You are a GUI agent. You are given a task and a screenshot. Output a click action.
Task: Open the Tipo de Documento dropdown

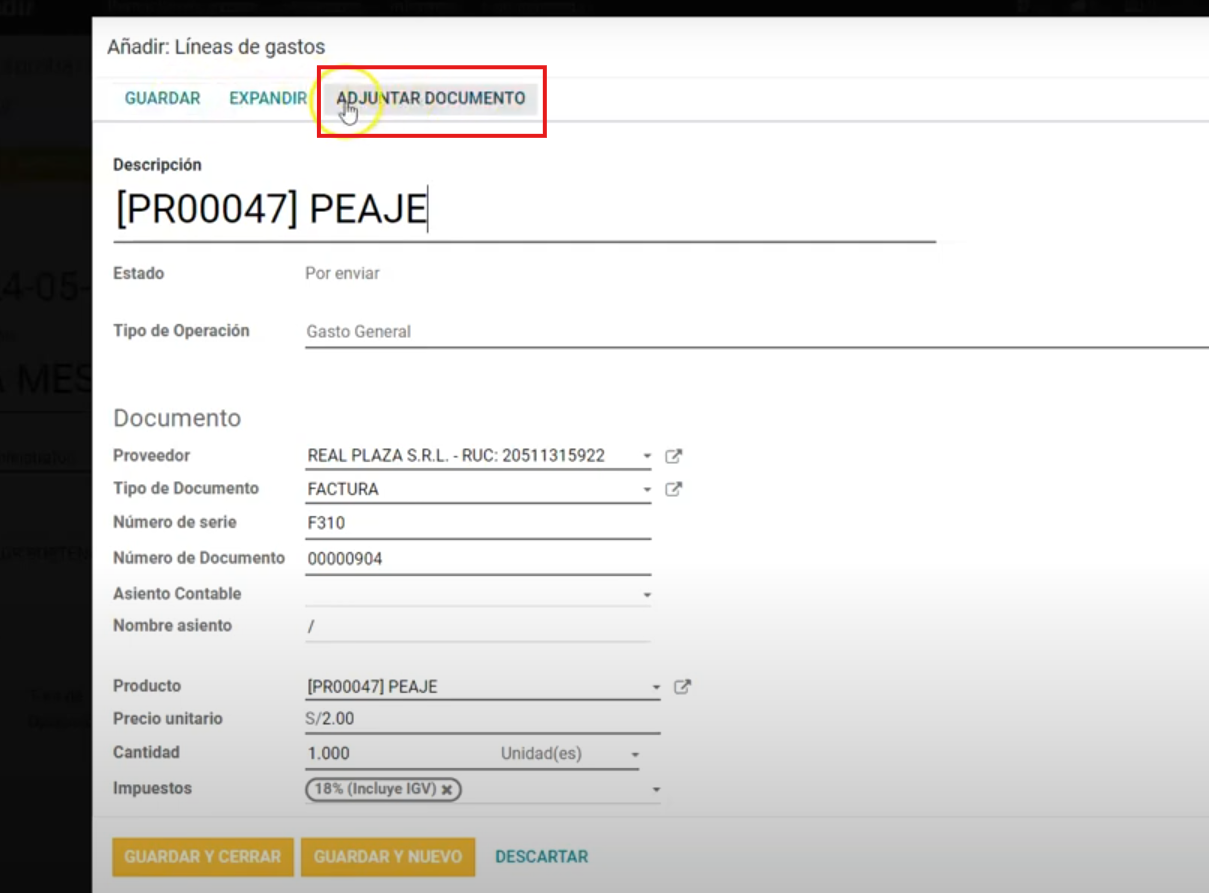point(647,490)
